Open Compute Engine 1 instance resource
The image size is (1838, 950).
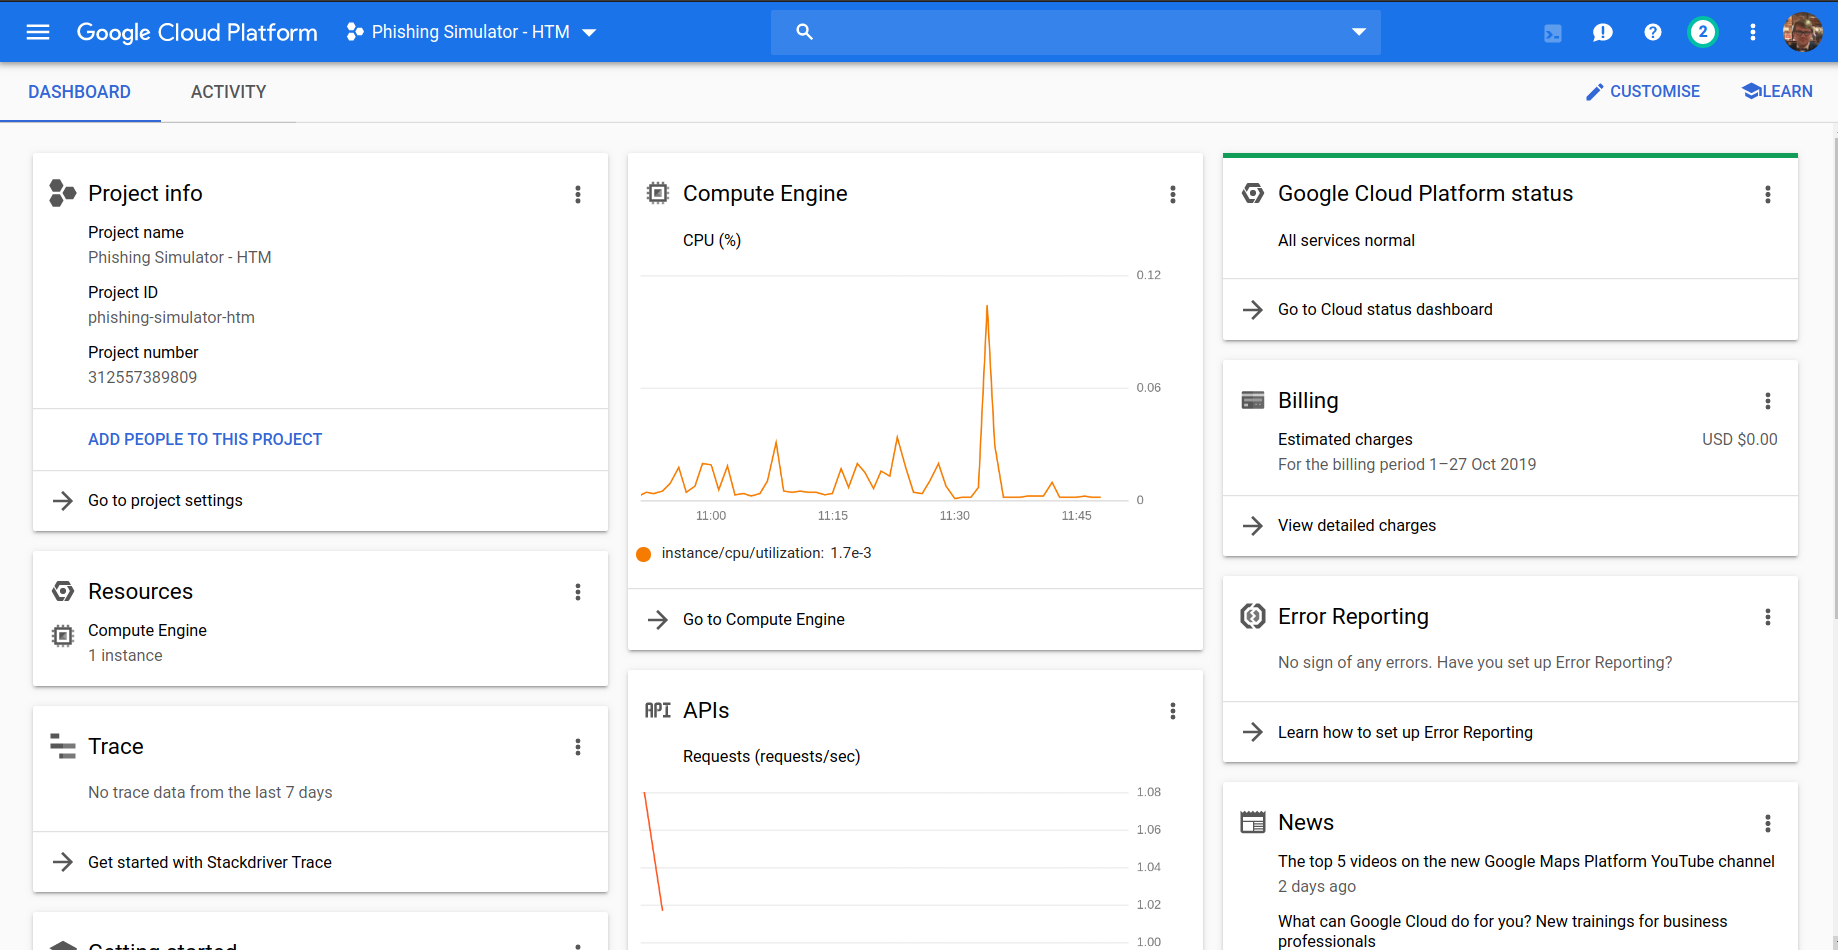tap(147, 643)
